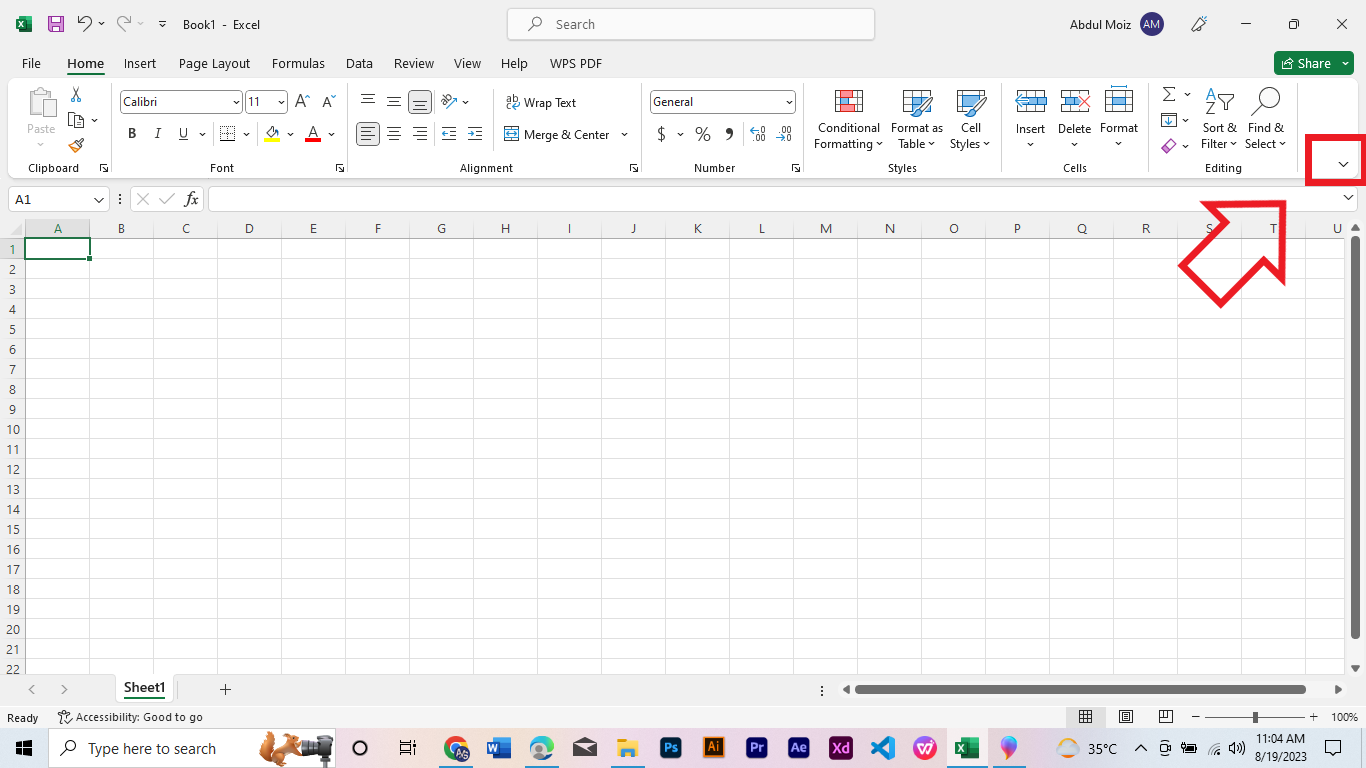Click the Increase Decimal icon
Viewport: 1366px width, 768px height.
click(758, 134)
